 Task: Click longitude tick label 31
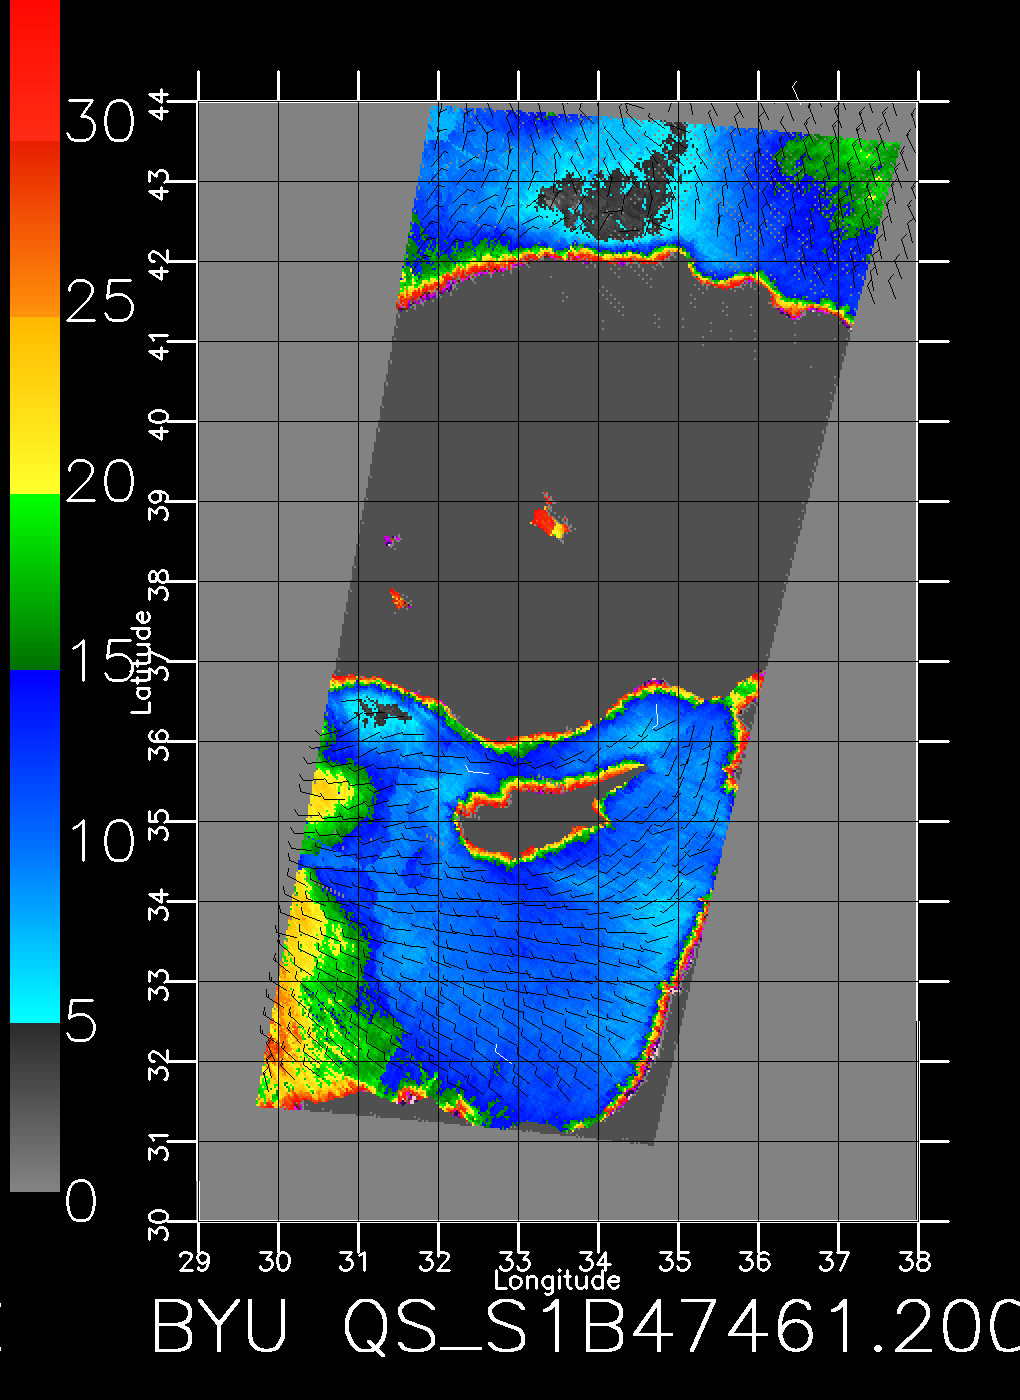click(354, 1261)
